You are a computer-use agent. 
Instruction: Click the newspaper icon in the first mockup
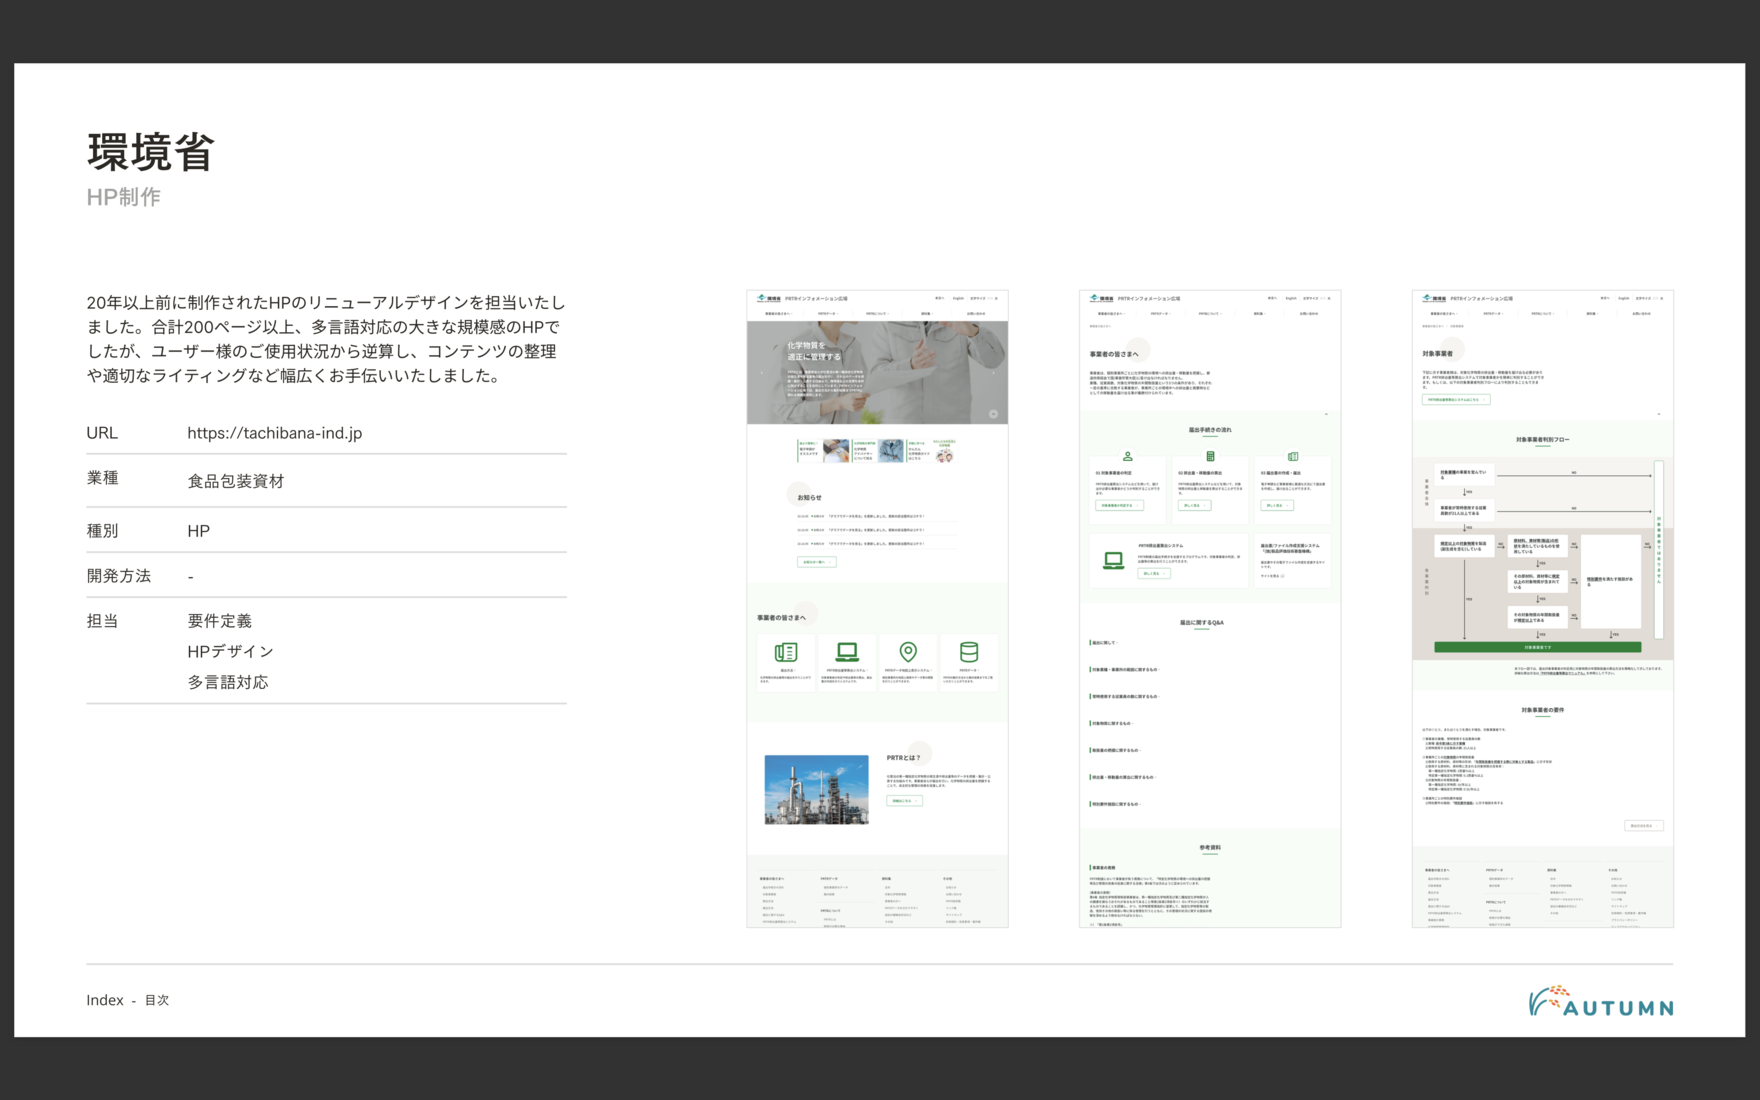[786, 652]
